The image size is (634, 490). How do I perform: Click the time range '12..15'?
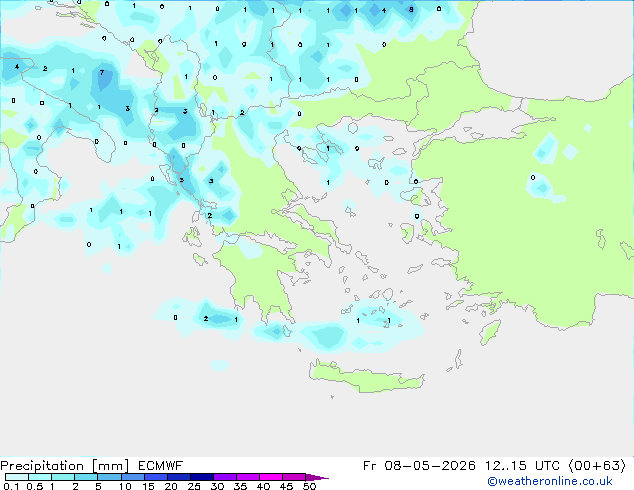505,466
